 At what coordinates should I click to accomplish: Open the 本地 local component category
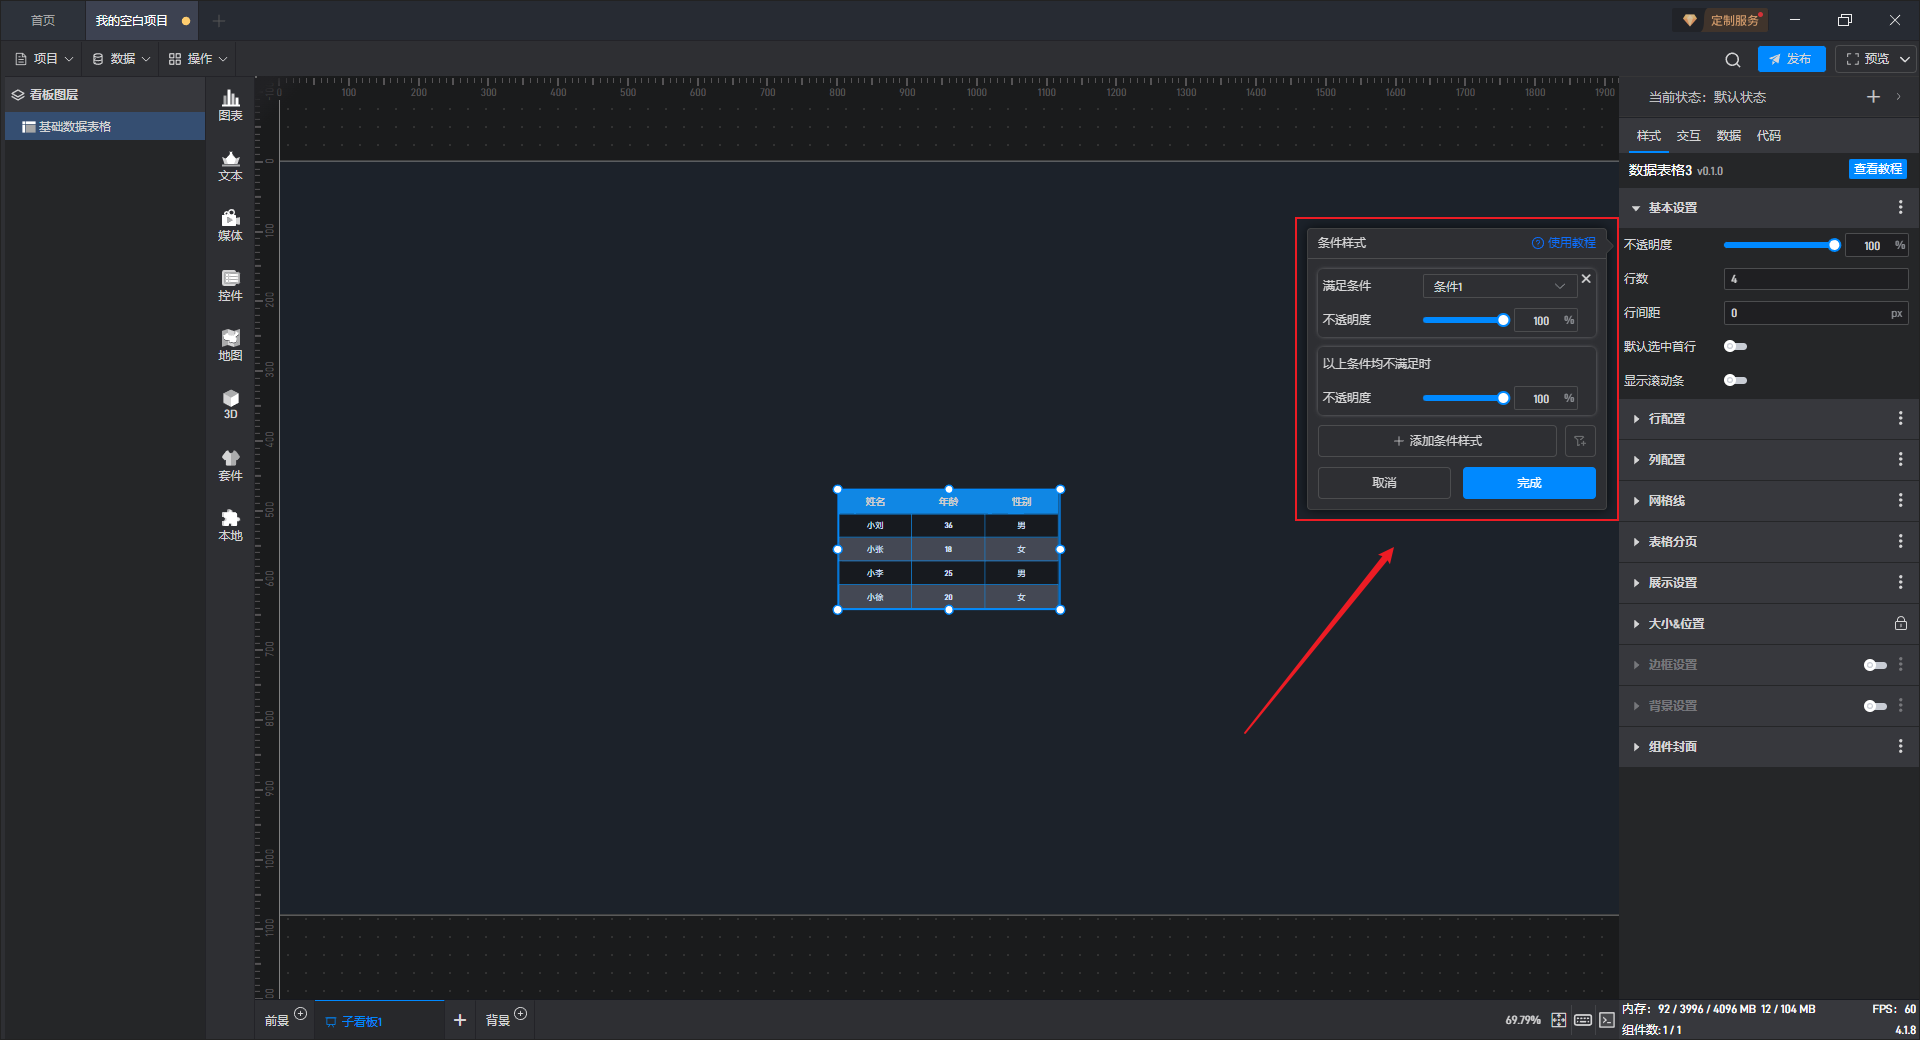[230, 525]
